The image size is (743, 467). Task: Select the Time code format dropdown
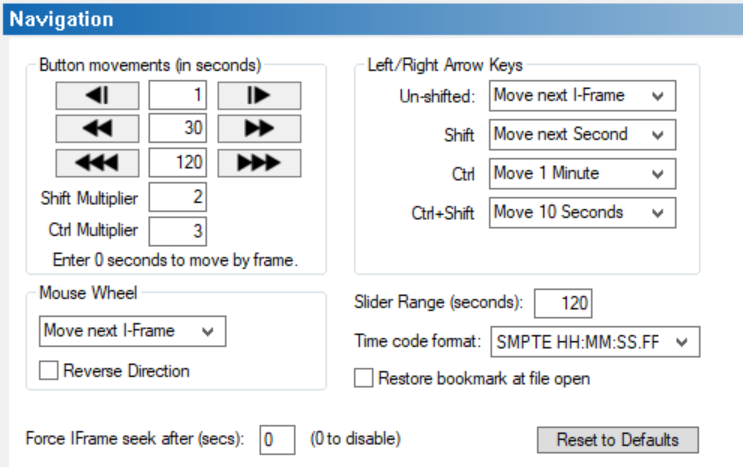tap(595, 342)
